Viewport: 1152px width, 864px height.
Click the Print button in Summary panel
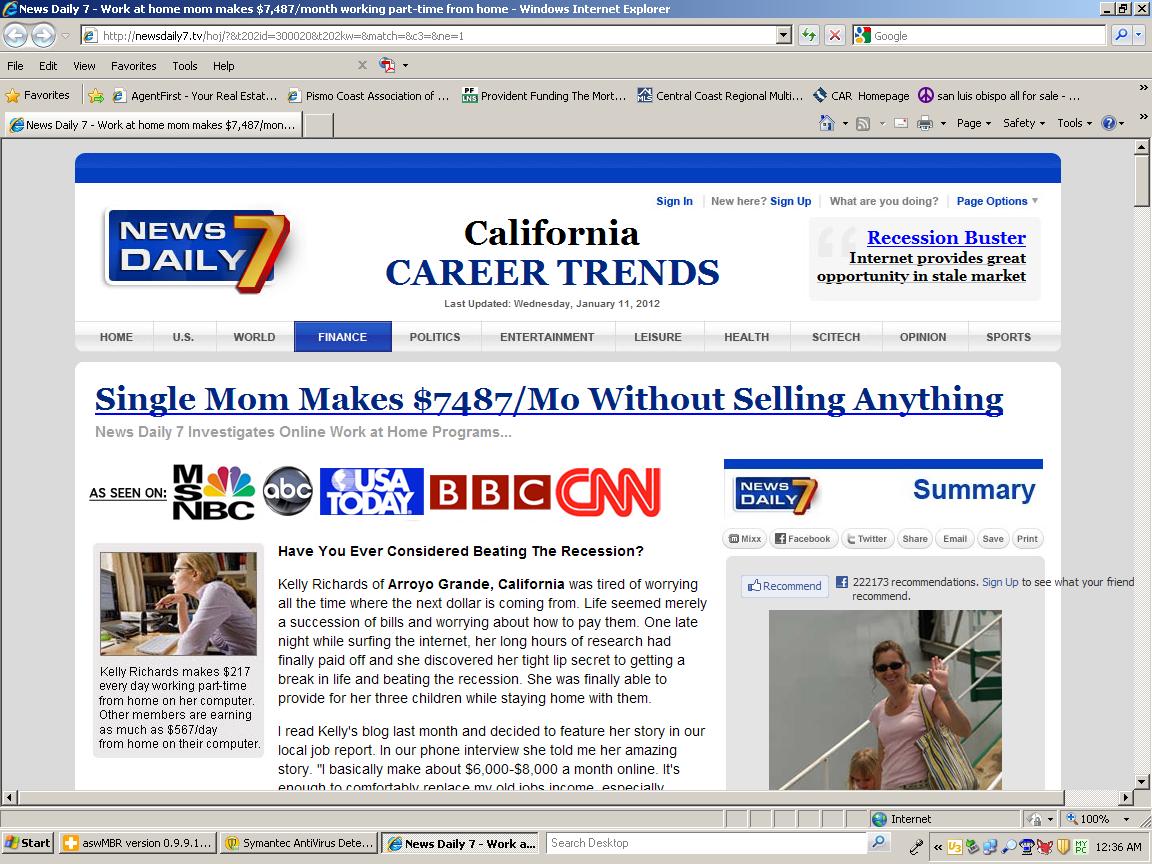point(1027,539)
